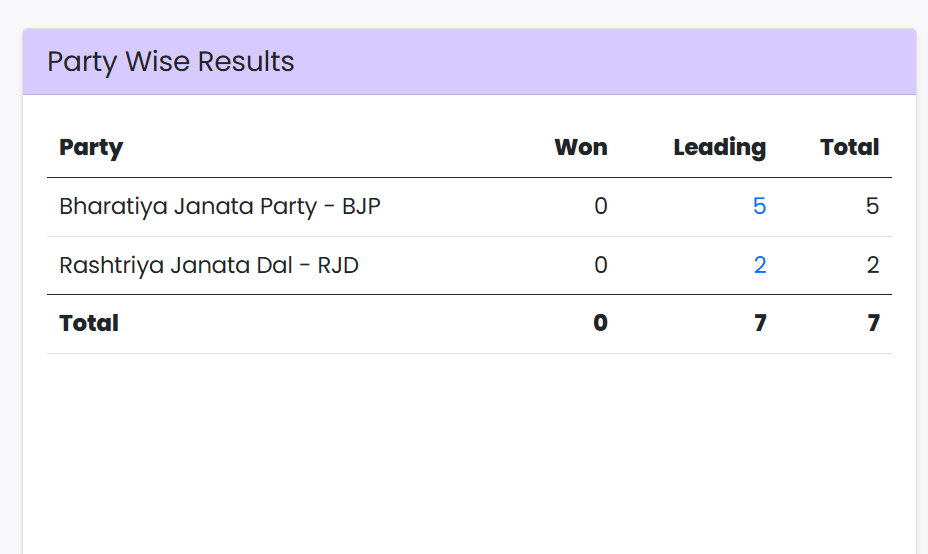Click the Won value in Total row

(600, 323)
